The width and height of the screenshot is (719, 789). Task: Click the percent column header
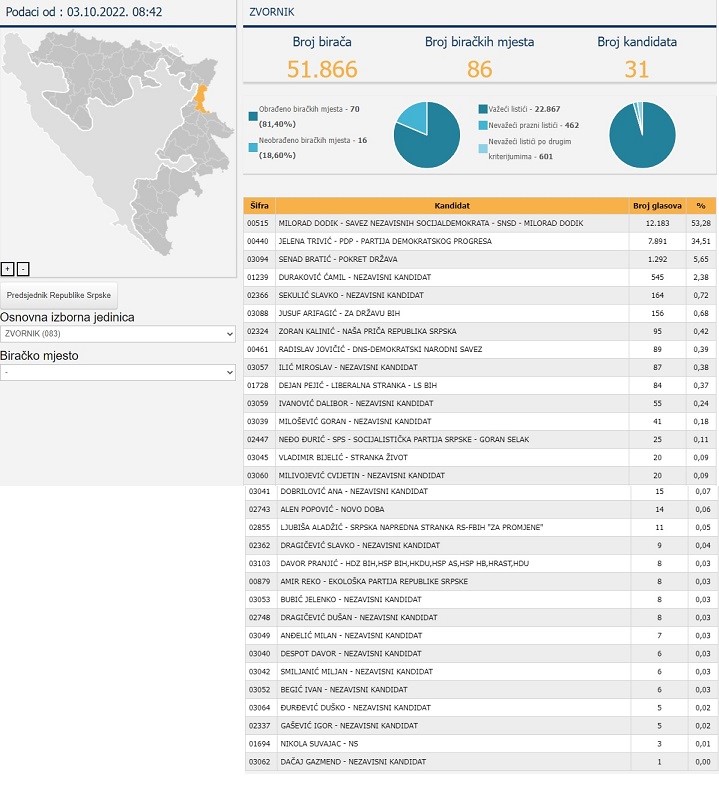pyautogui.click(x=701, y=206)
